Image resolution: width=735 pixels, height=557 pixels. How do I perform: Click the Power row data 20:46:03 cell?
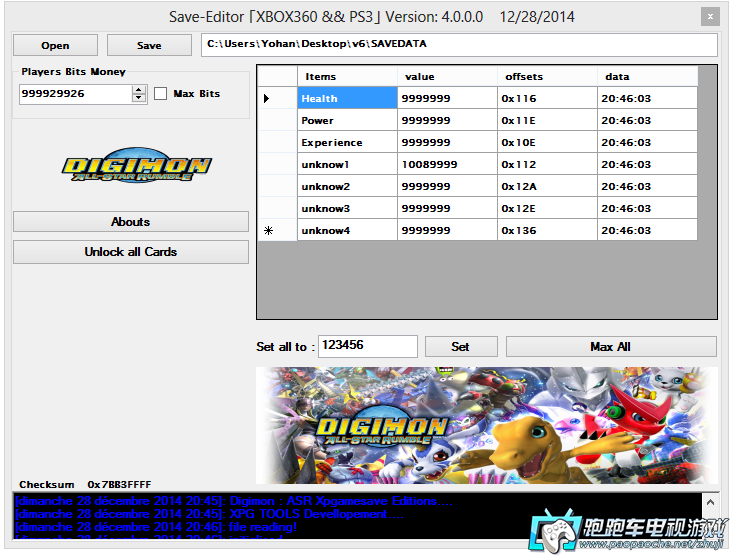coord(647,120)
